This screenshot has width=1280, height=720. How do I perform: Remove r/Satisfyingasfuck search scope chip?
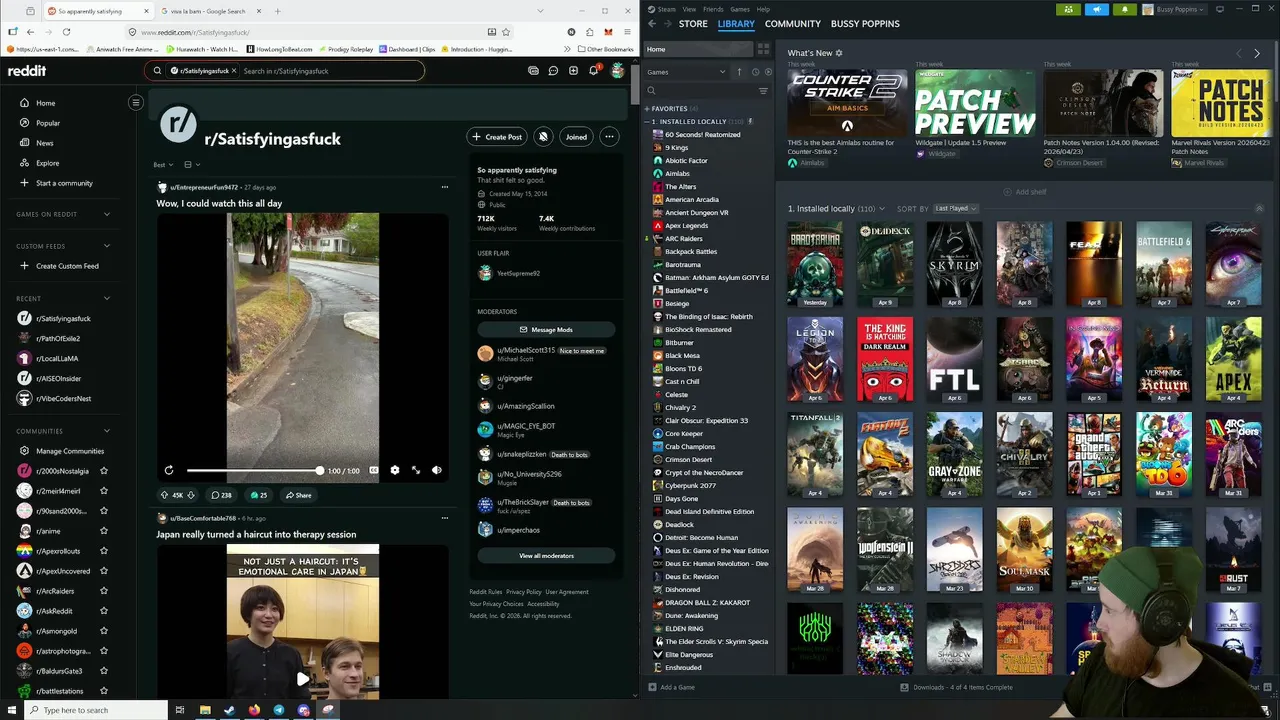pos(235,71)
